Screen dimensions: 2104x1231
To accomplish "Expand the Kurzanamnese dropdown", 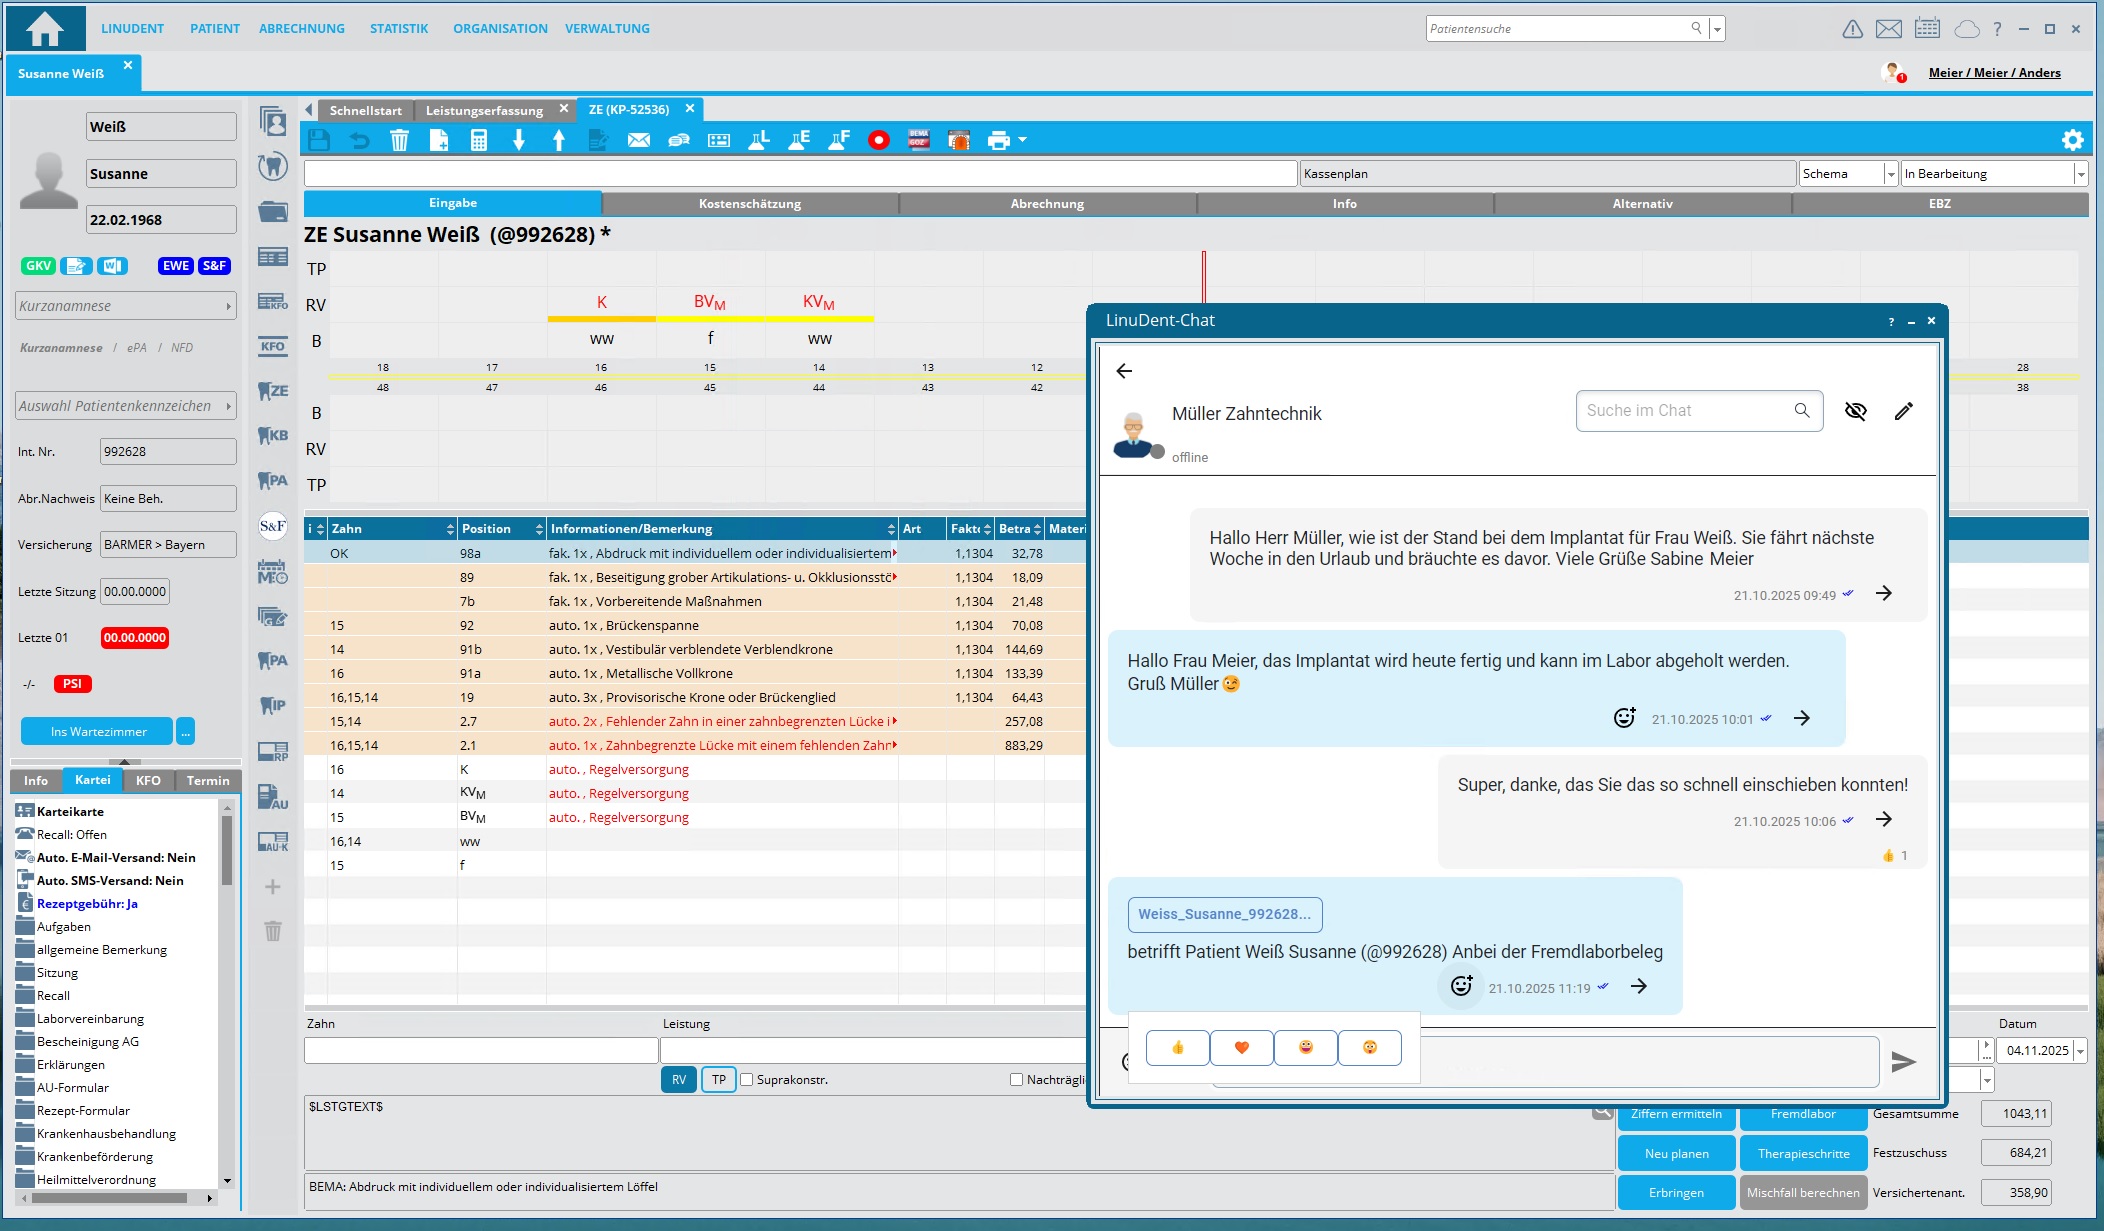I will (x=228, y=306).
